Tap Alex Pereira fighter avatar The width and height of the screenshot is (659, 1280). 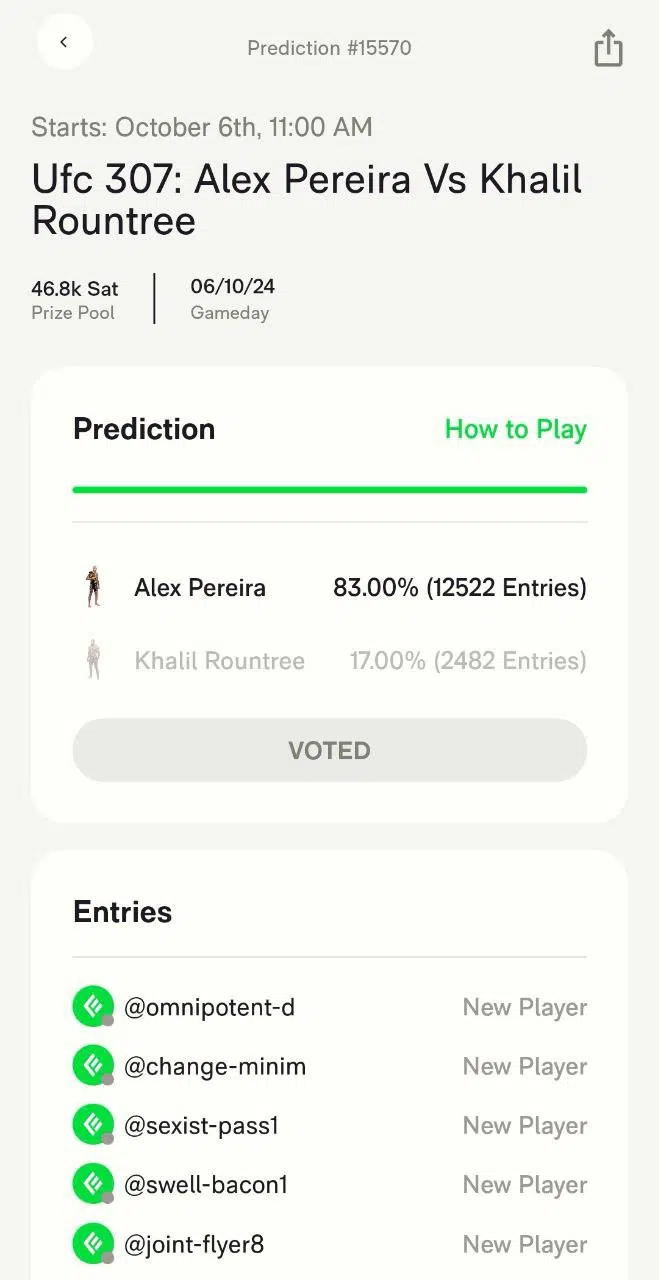point(93,587)
